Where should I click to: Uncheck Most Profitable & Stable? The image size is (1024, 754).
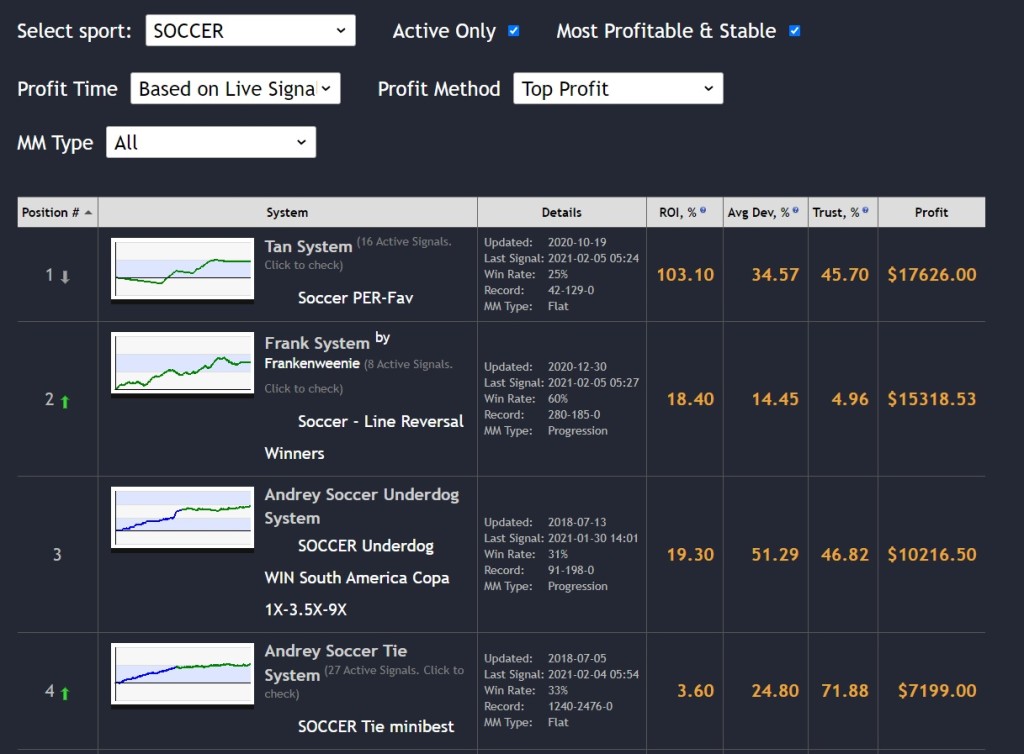pyautogui.click(x=795, y=30)
